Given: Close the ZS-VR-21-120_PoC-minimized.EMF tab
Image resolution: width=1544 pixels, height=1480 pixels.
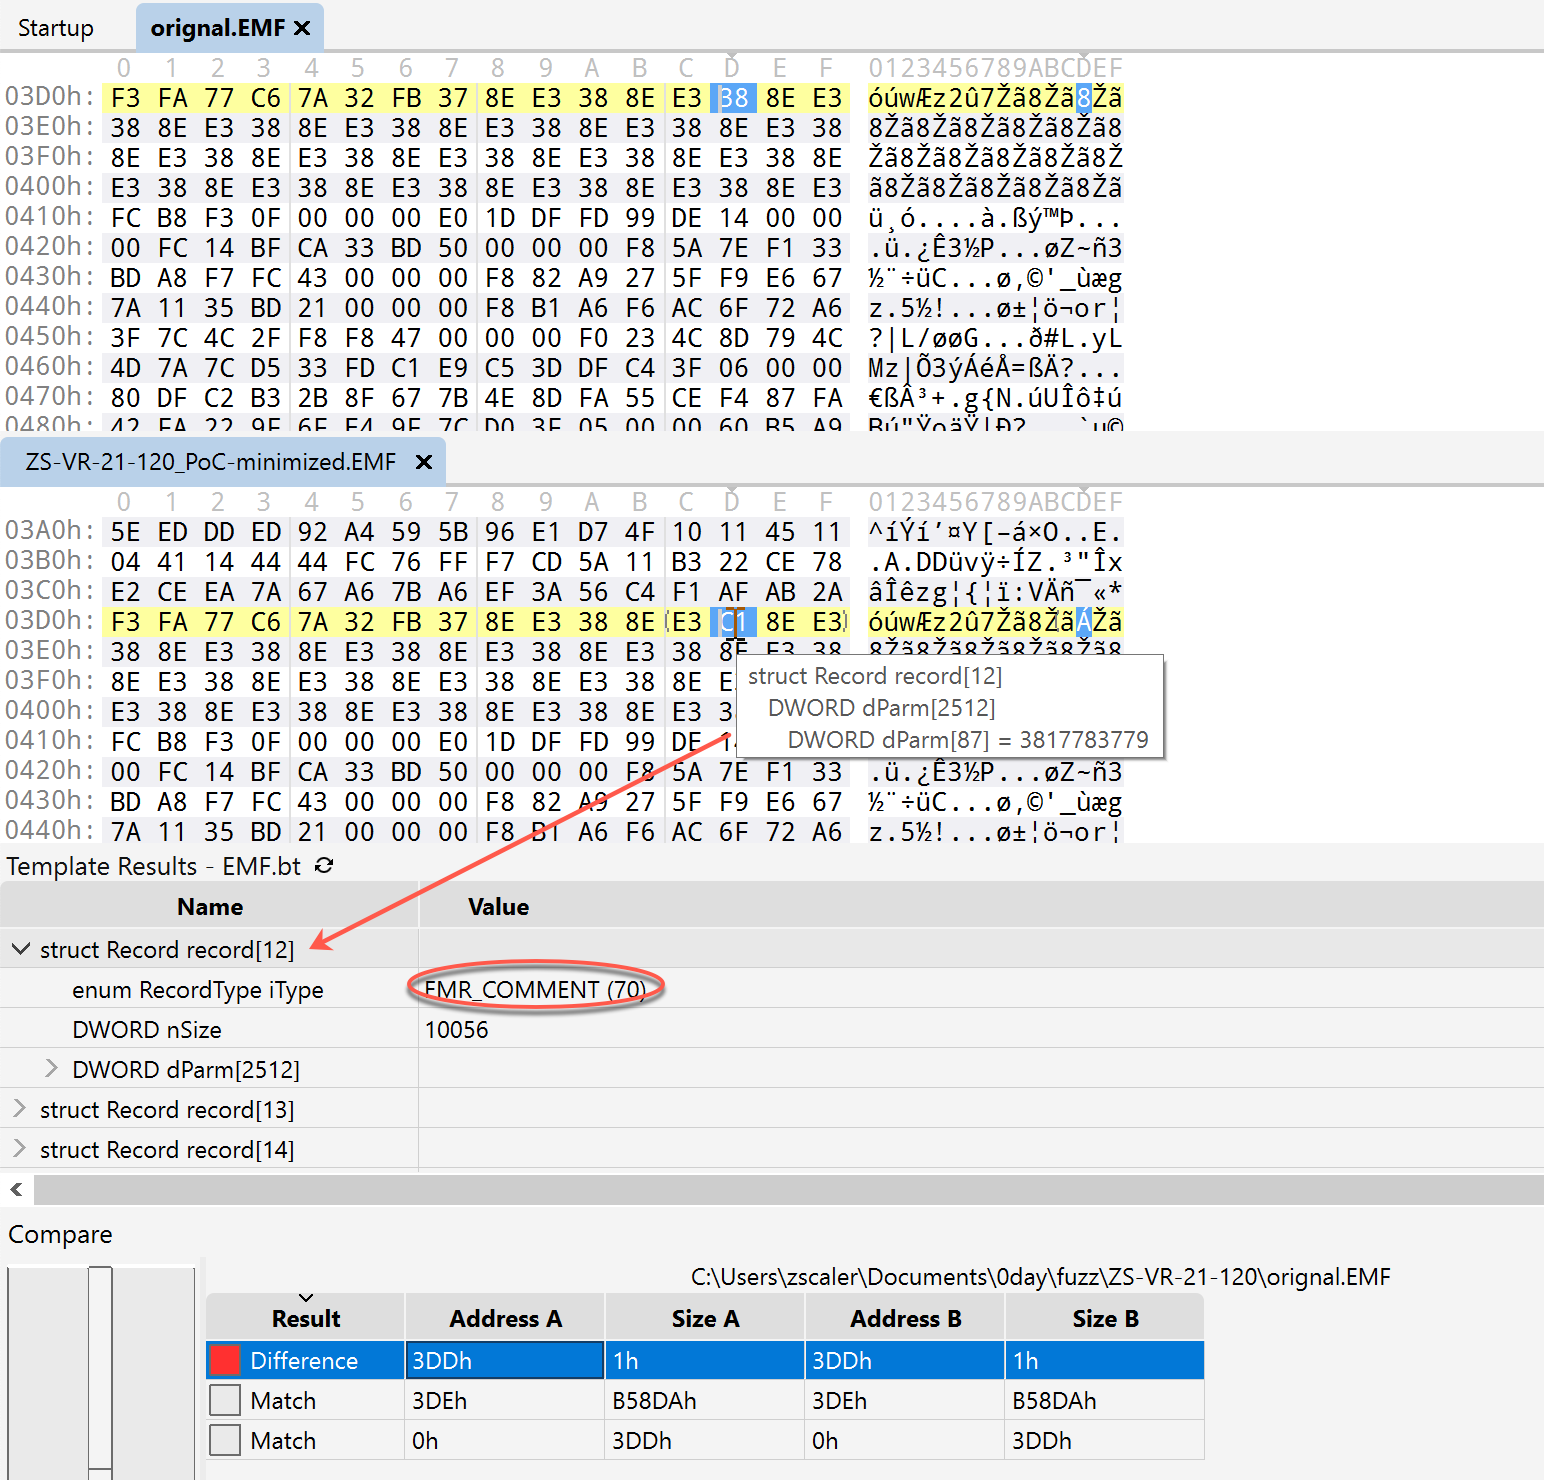Looking at the screenshot, I should click(423, 462).
